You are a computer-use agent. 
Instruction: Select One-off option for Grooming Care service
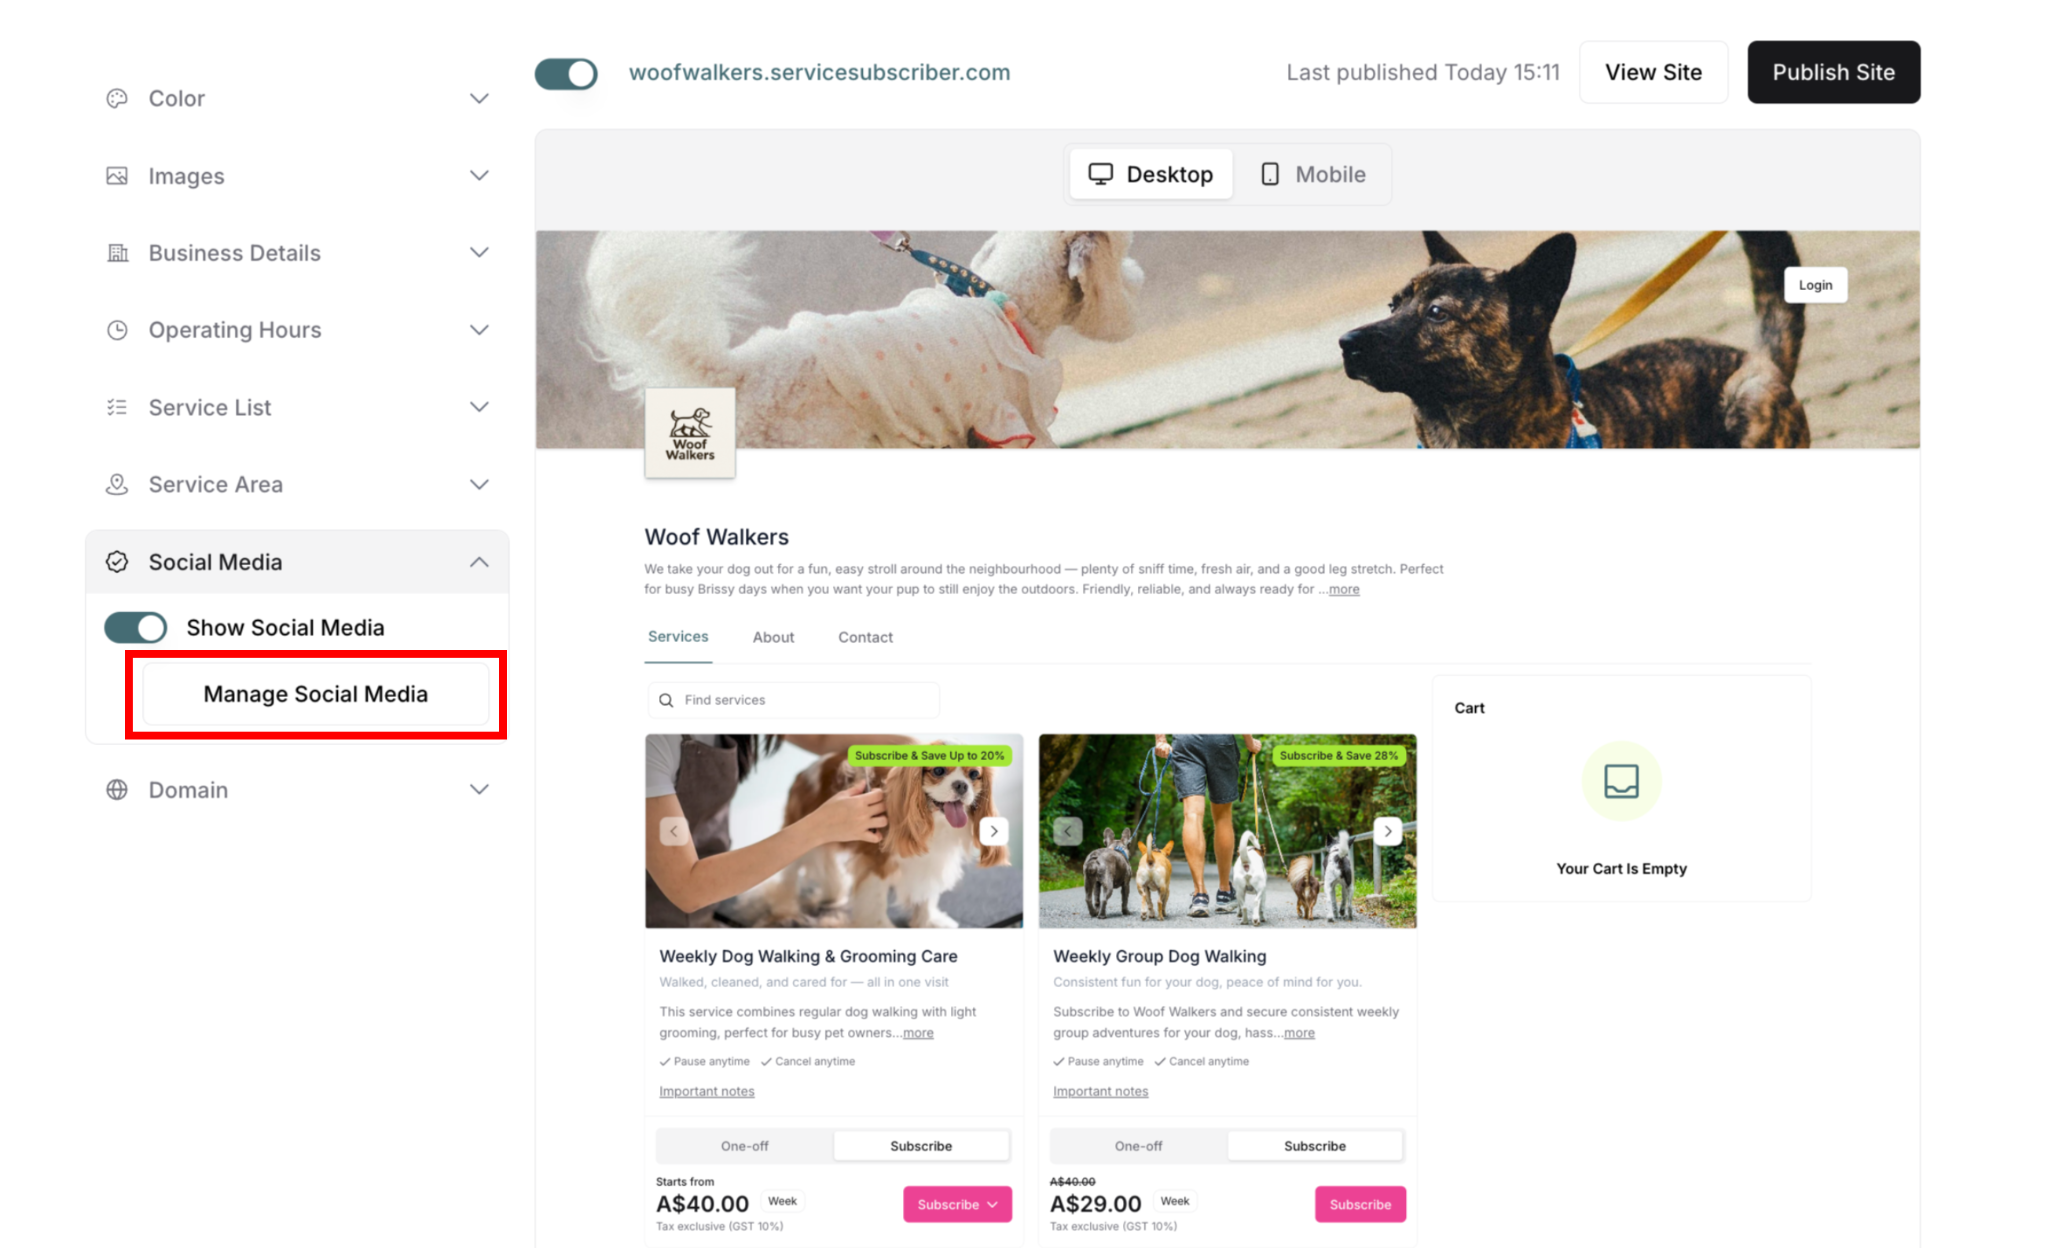[744, 1146]
